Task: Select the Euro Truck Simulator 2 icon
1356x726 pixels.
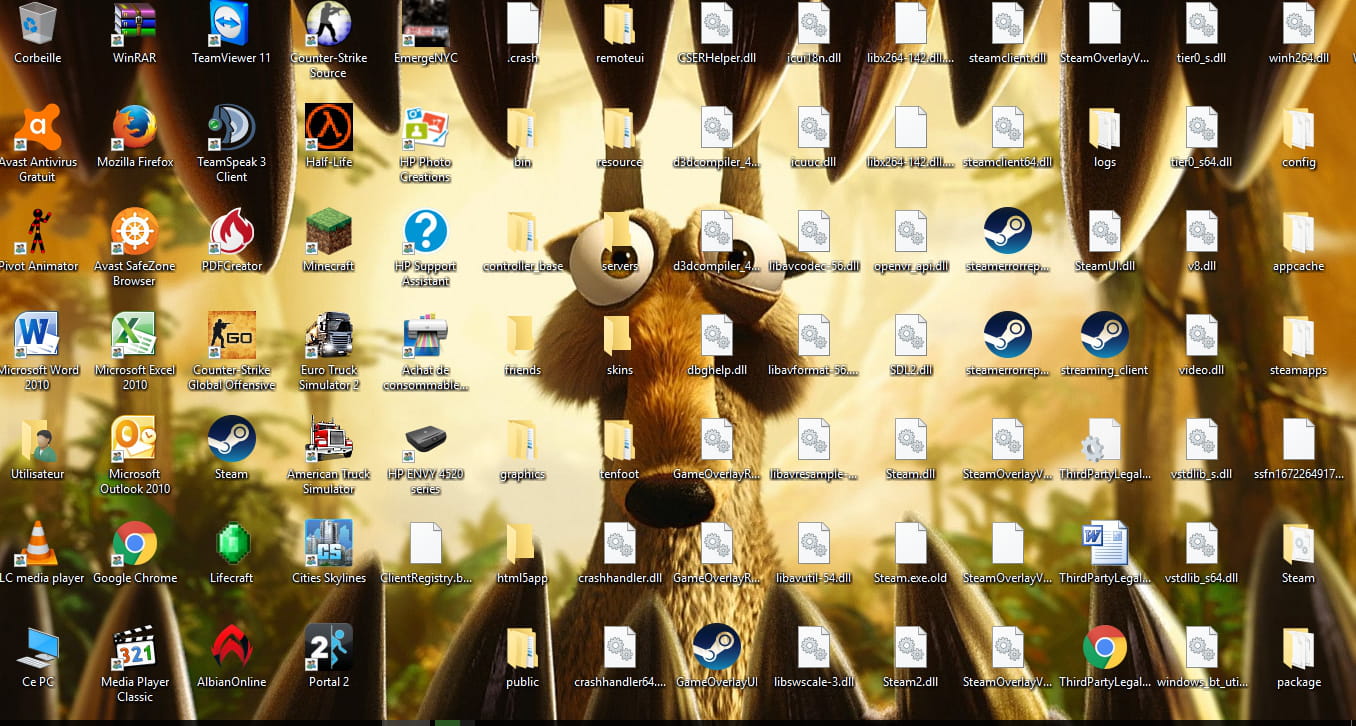Action: coord(328,335)
